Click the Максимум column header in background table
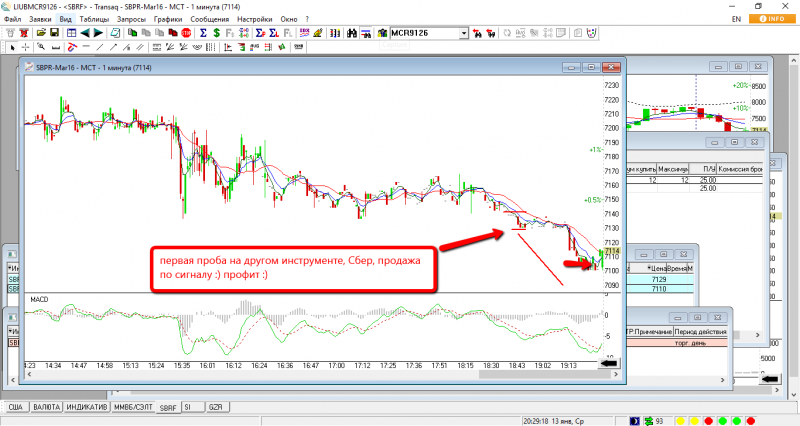800x426 pixels. pos(672,169)
